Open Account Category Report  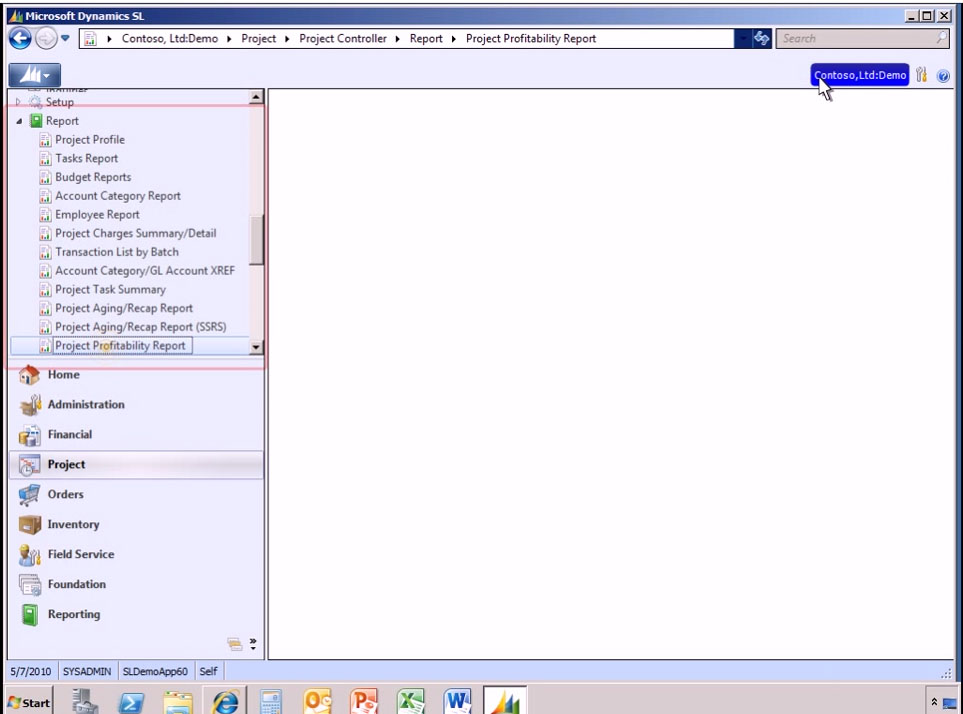118,196
